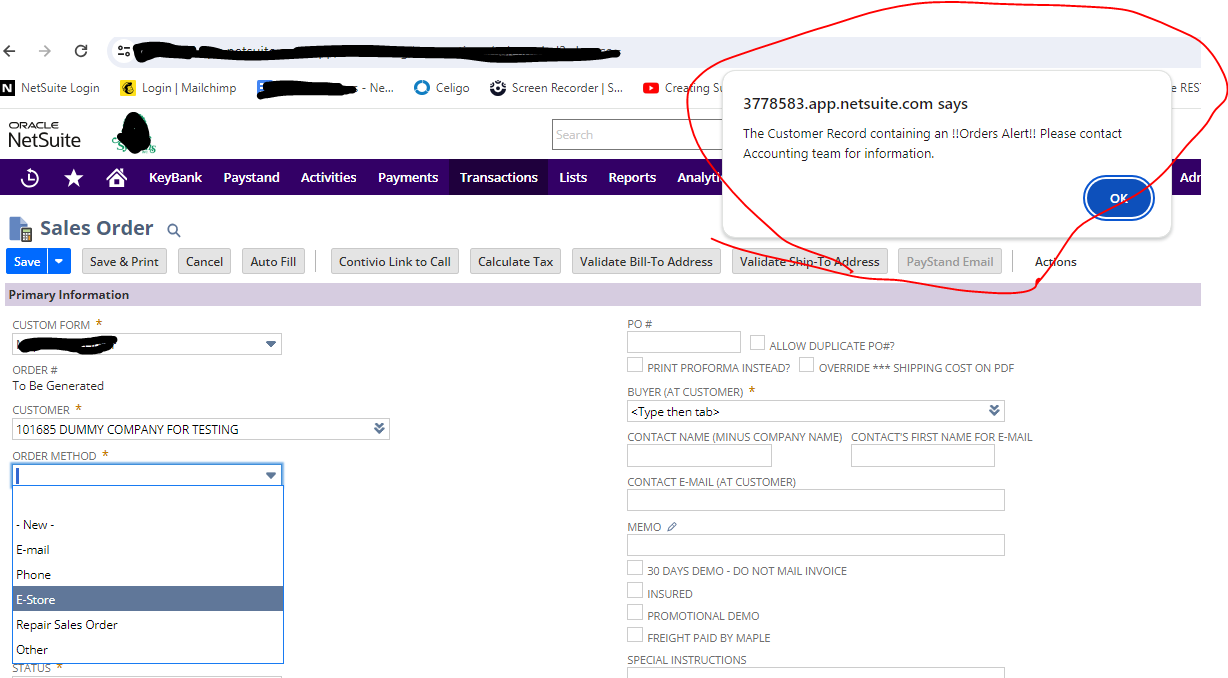
Task: Select E-Store order method
Action: pyautogui.click(x=148, y=599)
